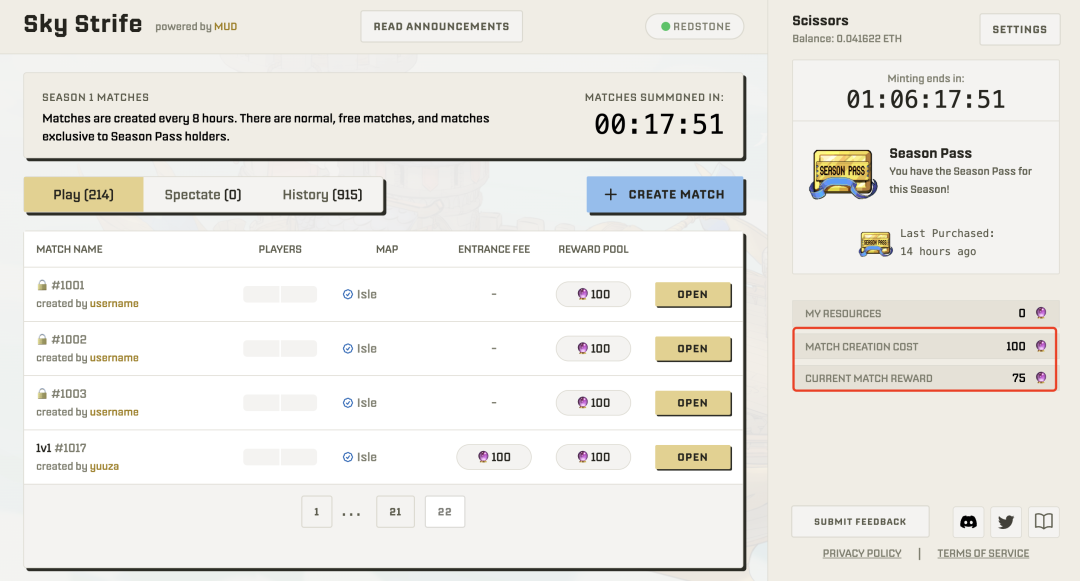Switch to the History (915) tab

pyautogui.click(x=322, y=195)
